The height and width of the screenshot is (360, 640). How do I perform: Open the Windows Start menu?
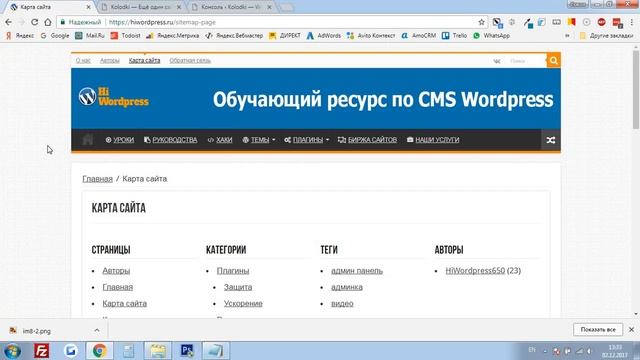(x=12, y=351)
